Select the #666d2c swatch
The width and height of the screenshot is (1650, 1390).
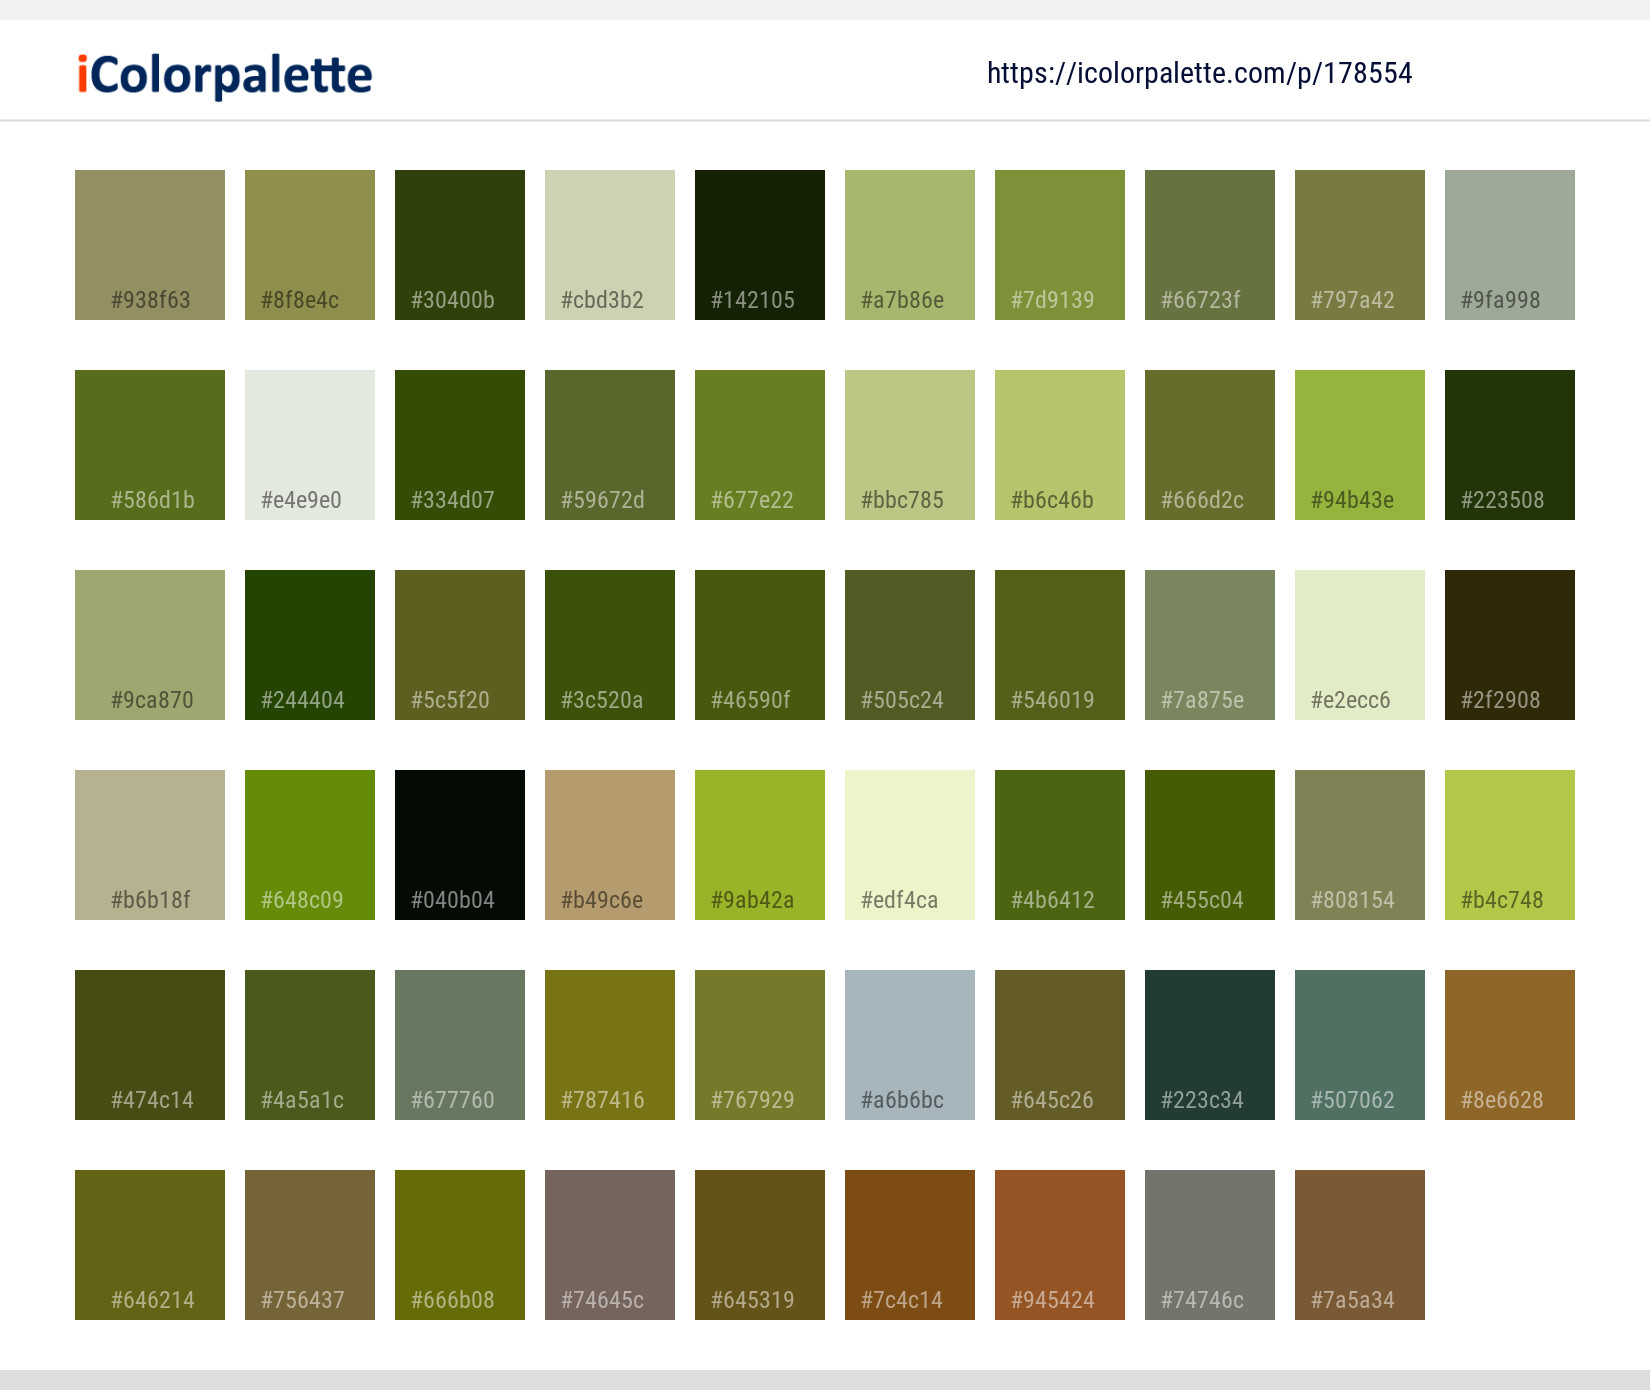[x=1210, y=445]
